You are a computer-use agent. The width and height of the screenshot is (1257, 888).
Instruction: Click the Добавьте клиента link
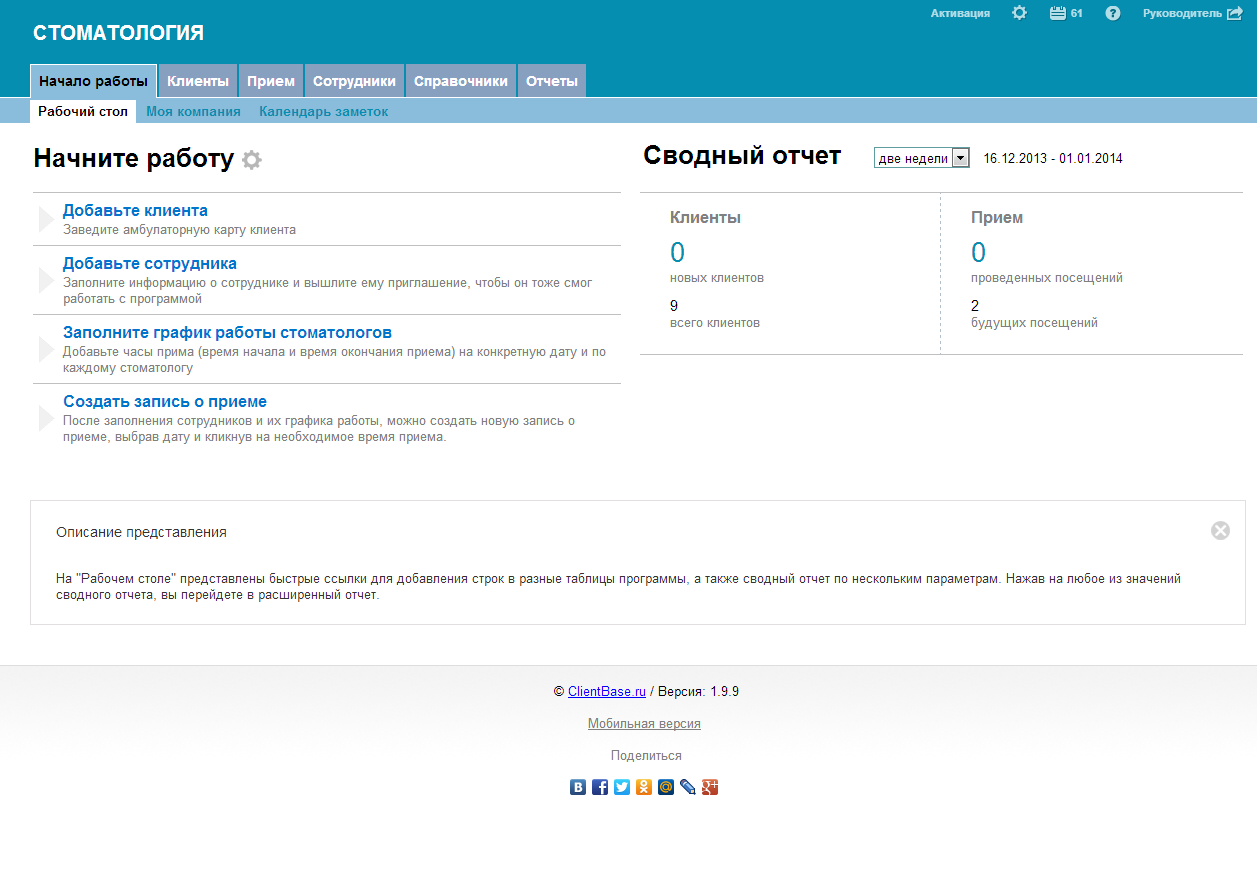click(135, 210)
